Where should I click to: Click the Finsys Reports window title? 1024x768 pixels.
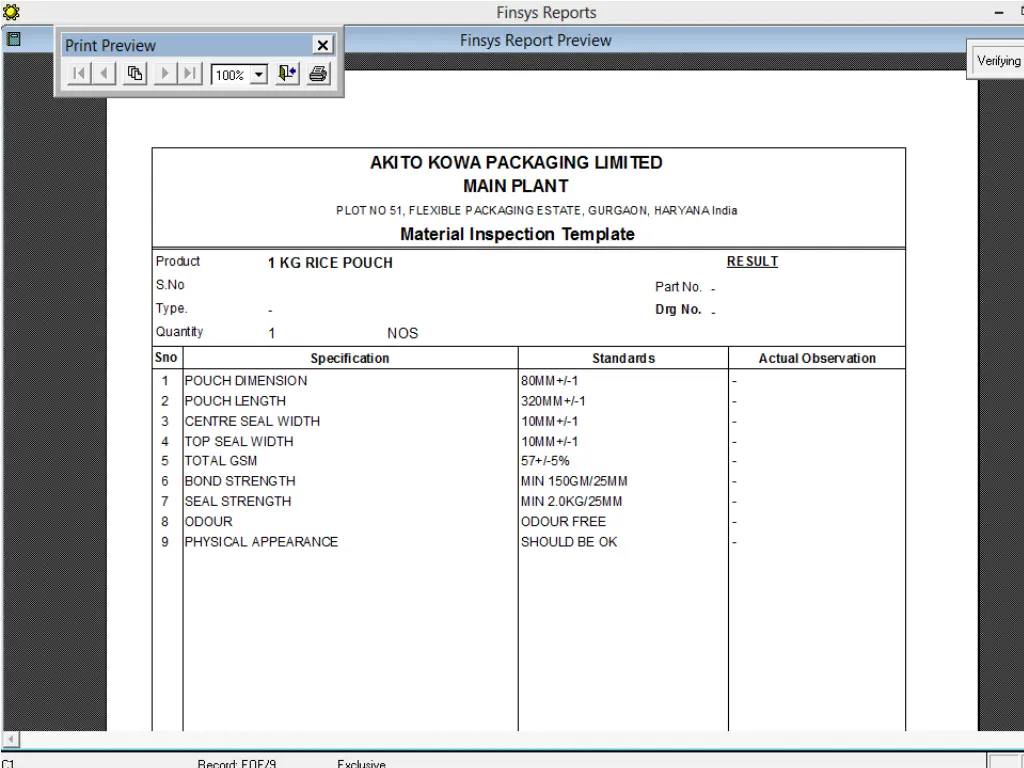click(546, 12)
